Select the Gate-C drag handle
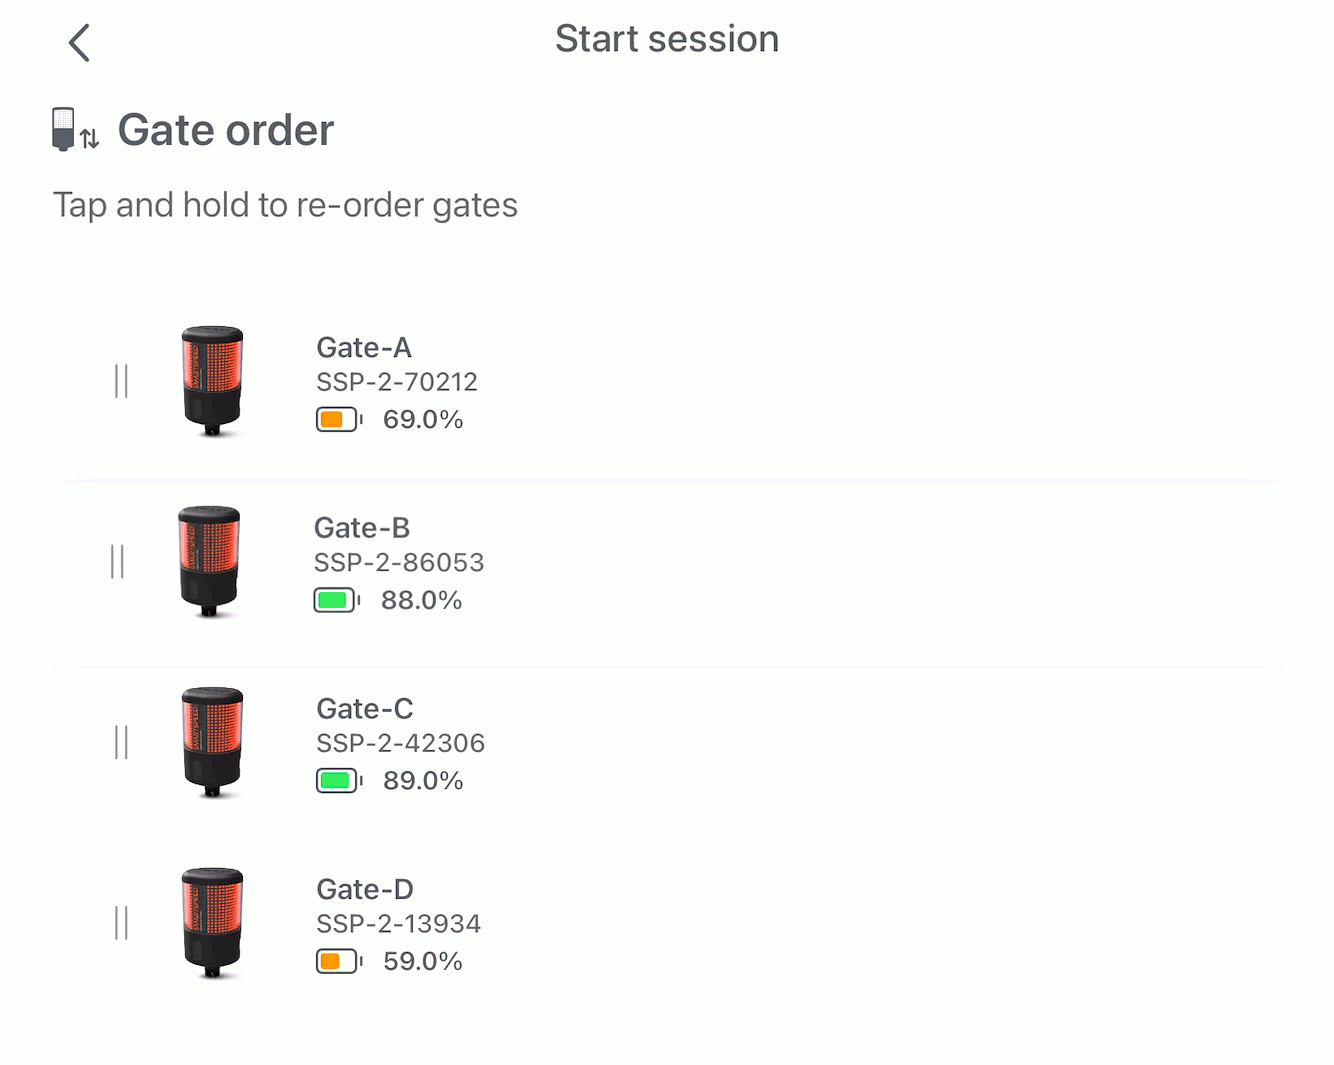The image size is (1334, 1065). pos(121,743)
